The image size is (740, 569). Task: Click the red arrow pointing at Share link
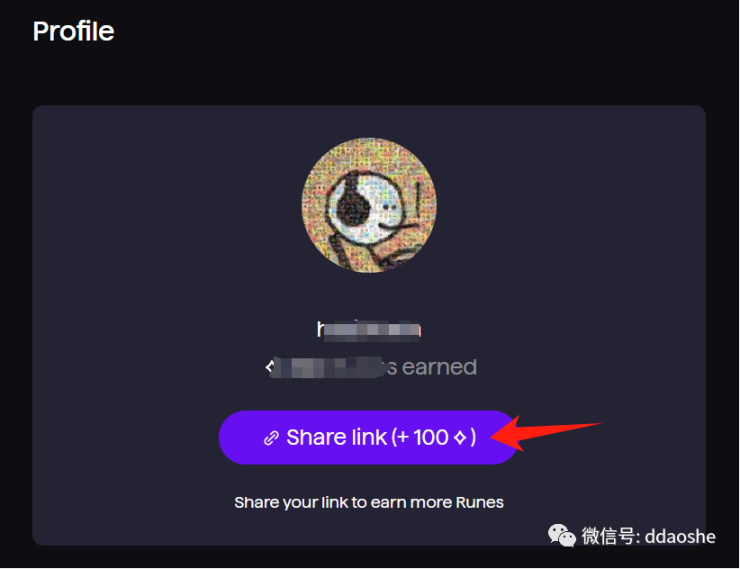546,433
